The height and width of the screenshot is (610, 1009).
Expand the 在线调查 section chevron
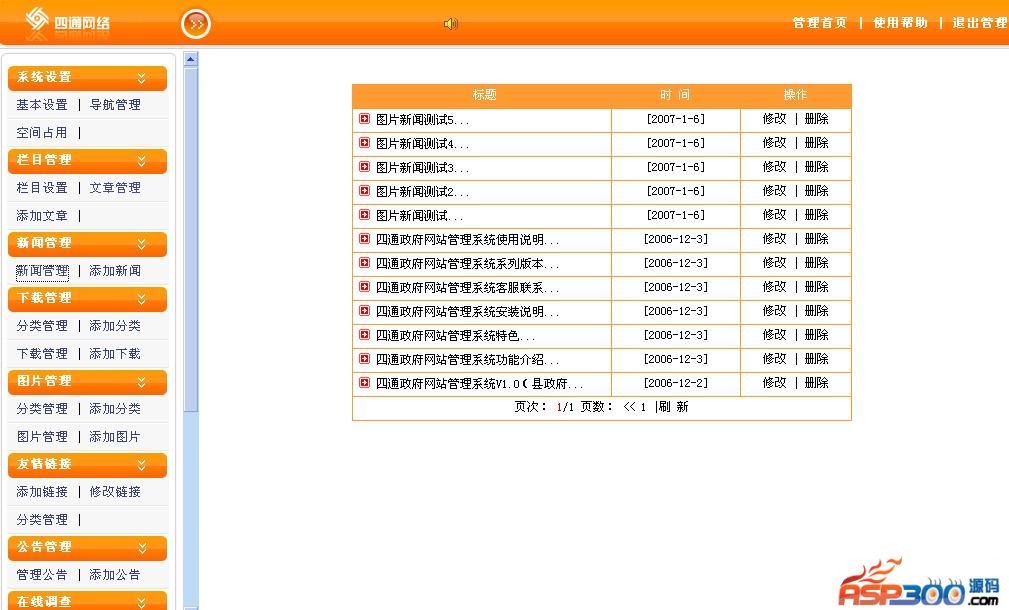click(x=142, y=602)
